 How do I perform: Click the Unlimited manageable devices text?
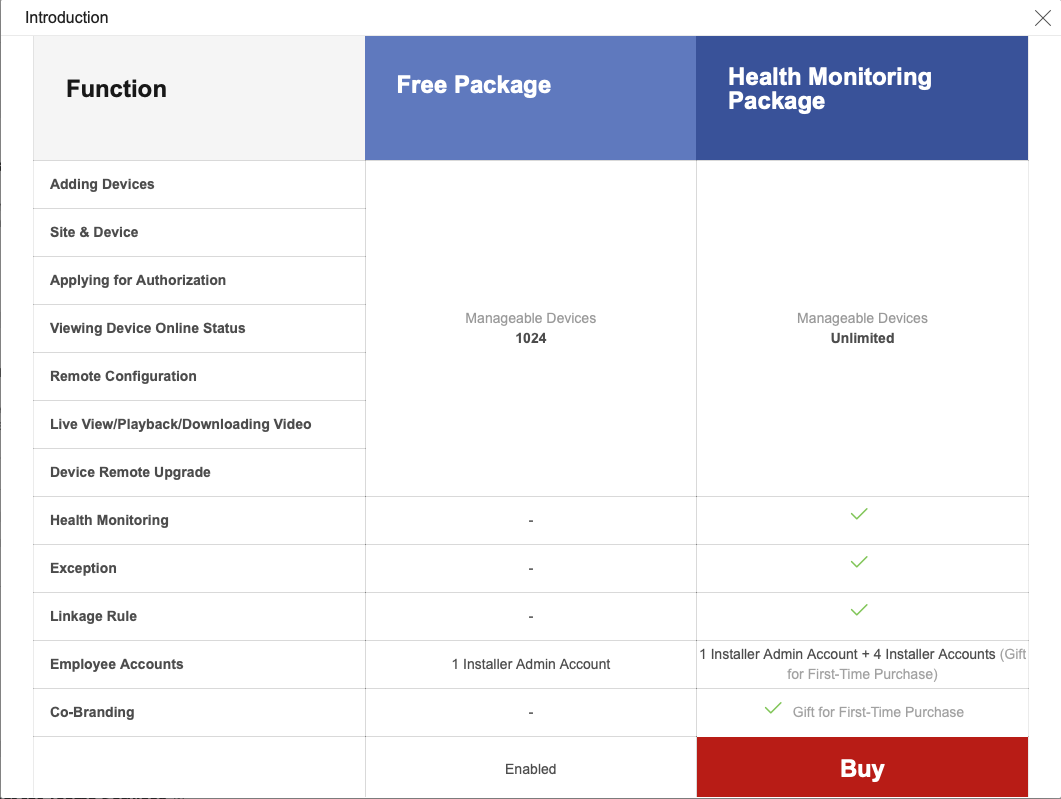pos(862,338)
